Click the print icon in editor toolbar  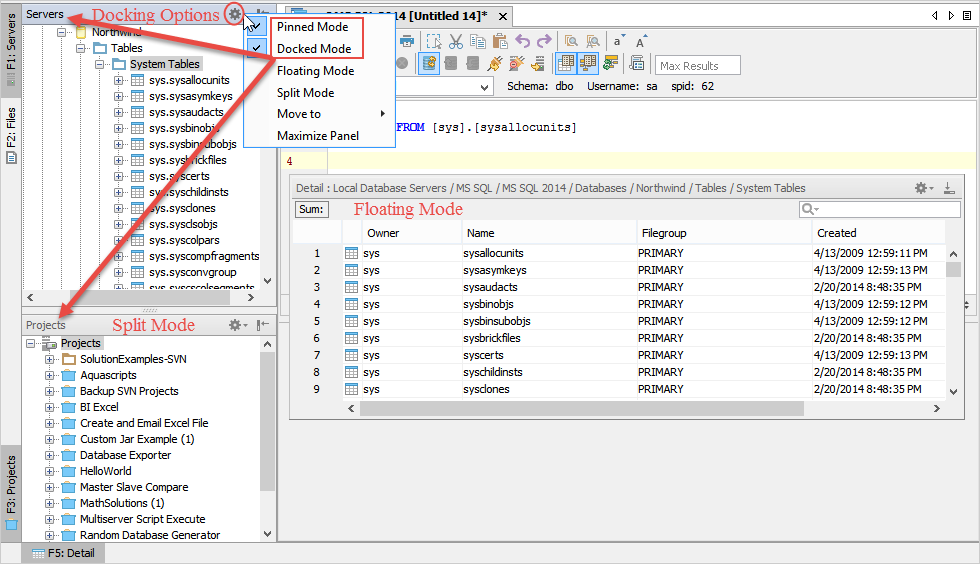[407, 41]
